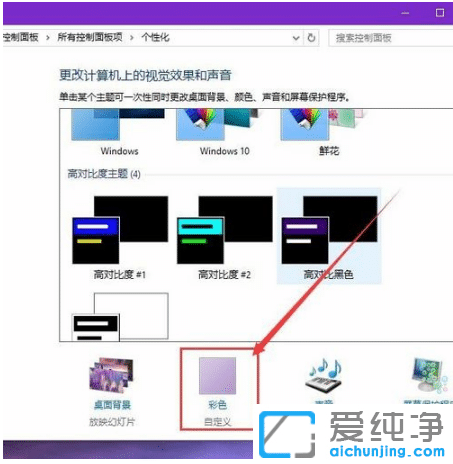Select the Windows 10 theme thumbnail

[x=218, y=125]
